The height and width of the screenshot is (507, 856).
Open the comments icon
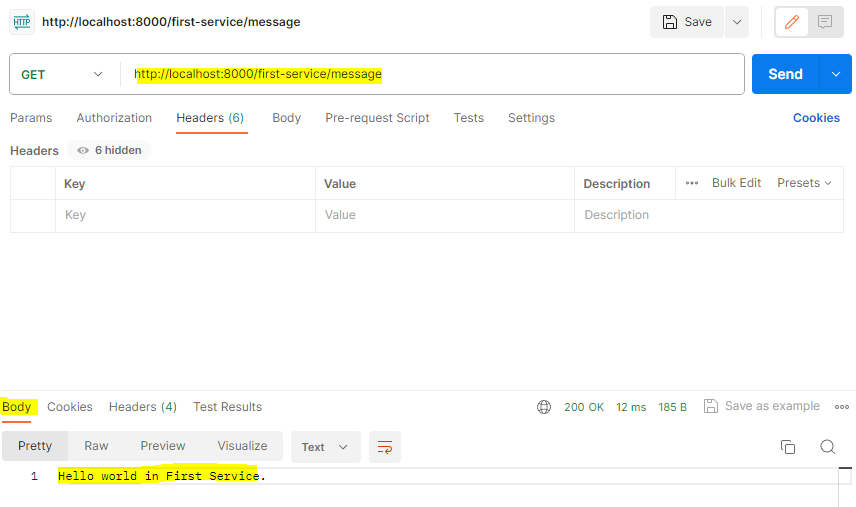tap(825, 22)
